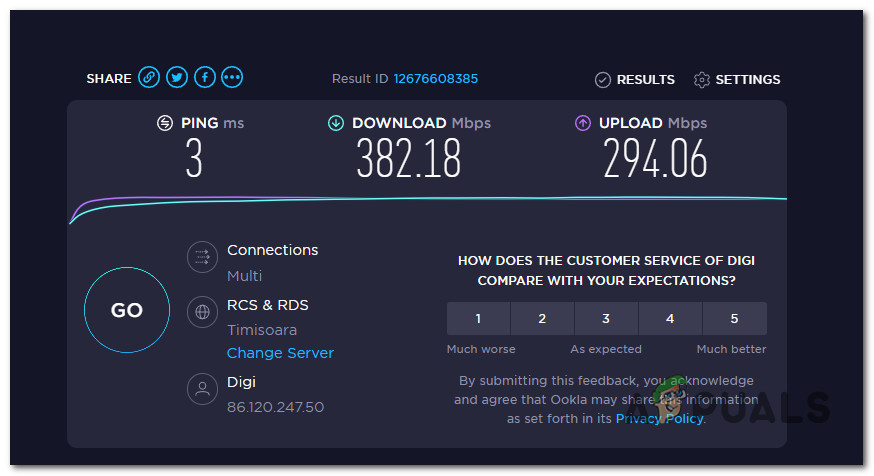Share result on Twitter
The height and width of the screenshot is (476, 874).
point(177,77)
